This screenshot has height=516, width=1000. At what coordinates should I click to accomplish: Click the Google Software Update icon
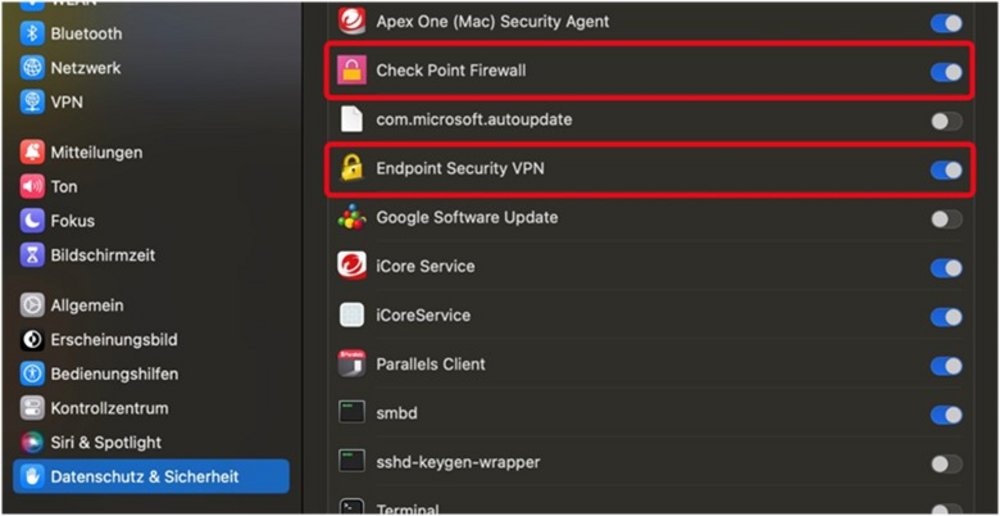(x=351, y=217)
